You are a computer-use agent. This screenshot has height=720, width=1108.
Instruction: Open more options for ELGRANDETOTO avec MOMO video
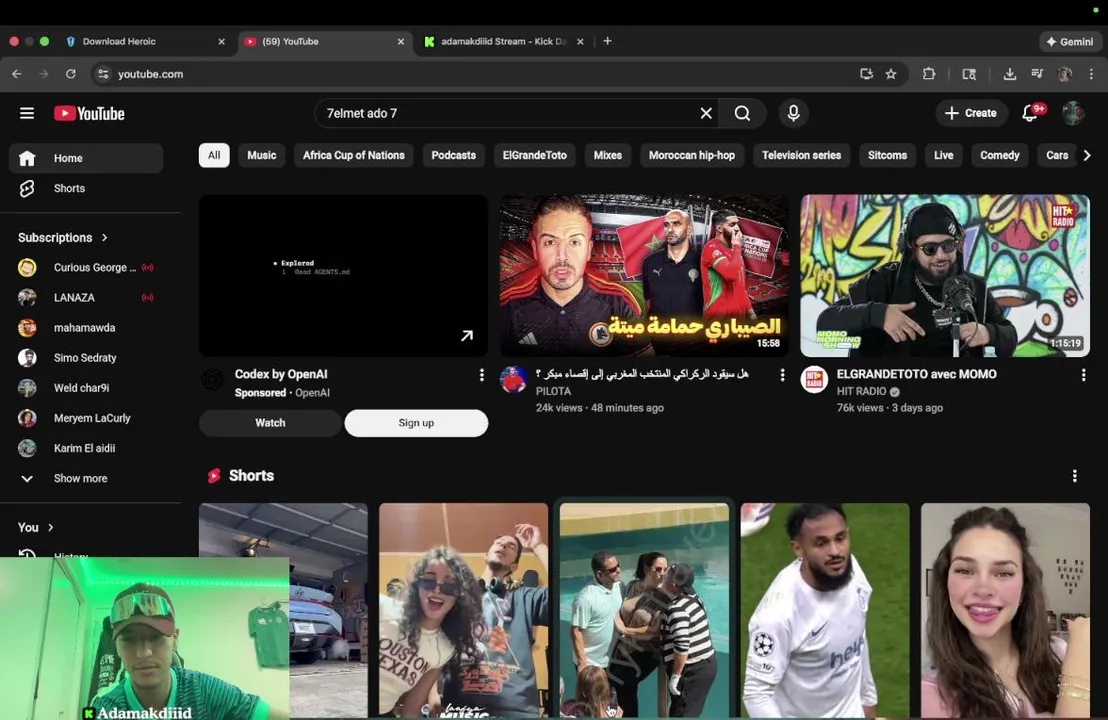[x=1083, y=375]
